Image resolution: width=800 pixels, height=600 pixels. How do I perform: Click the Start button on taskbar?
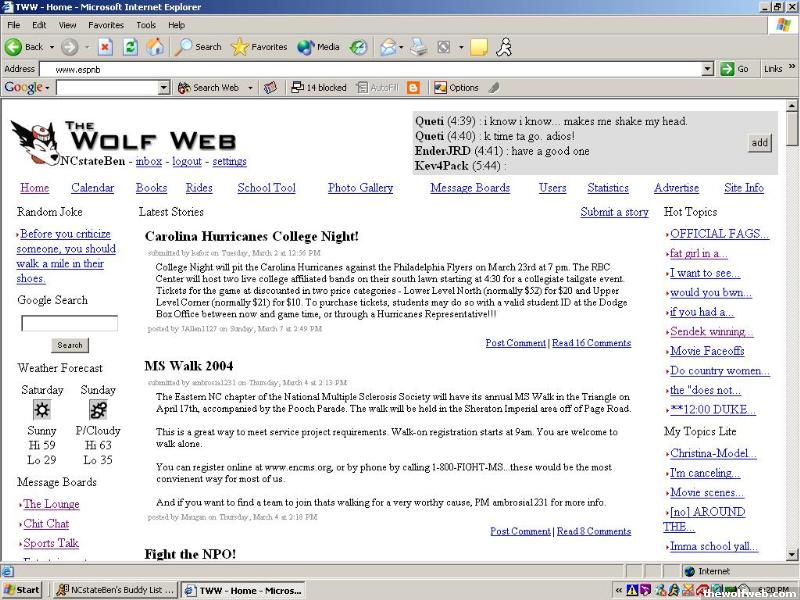pyautogui.click(x=22, y=590)
